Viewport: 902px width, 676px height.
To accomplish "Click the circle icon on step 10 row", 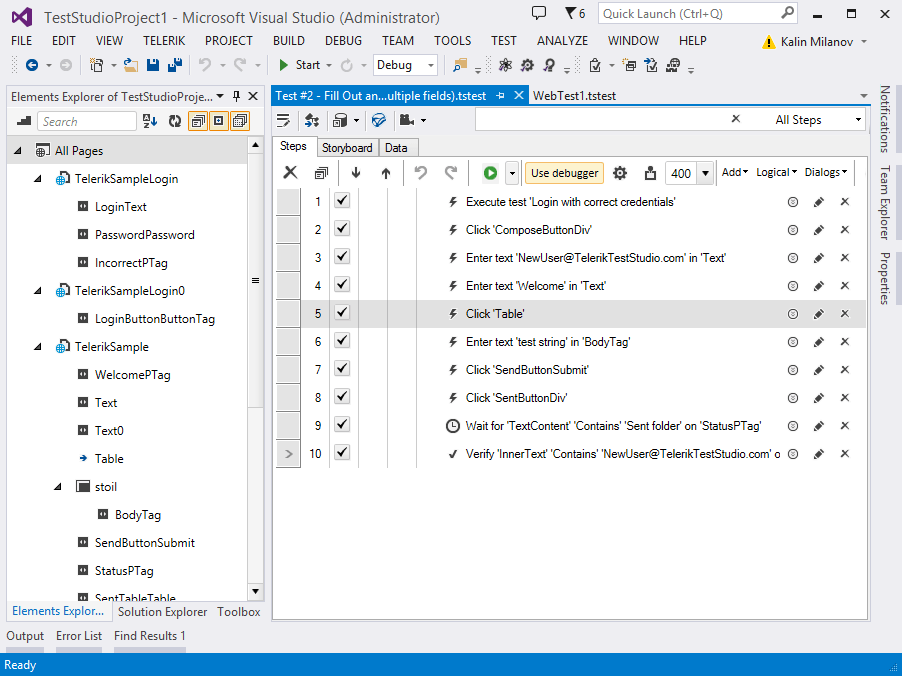I will [x=793, y=454].
